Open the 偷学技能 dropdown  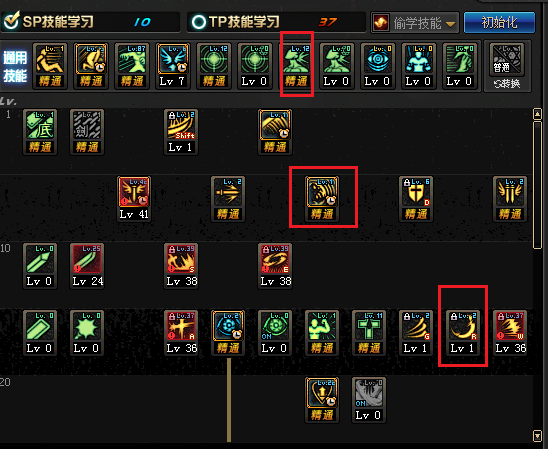tap(415, 23)
